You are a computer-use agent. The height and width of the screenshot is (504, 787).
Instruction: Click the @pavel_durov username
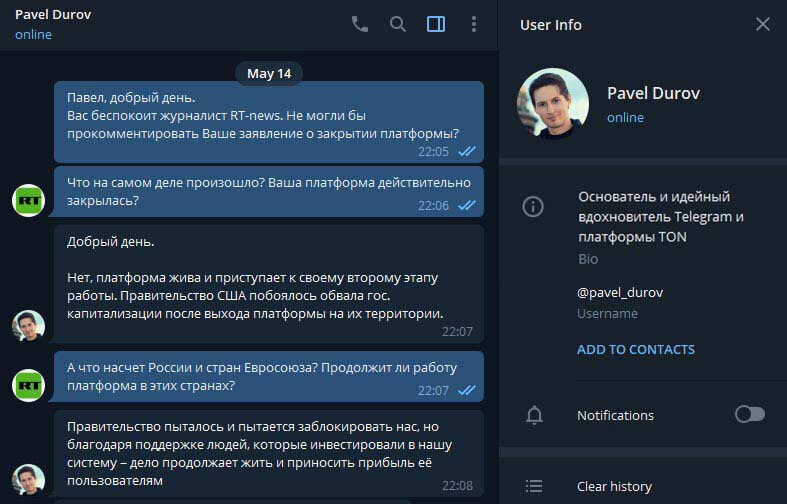click(x=620, y=293)
